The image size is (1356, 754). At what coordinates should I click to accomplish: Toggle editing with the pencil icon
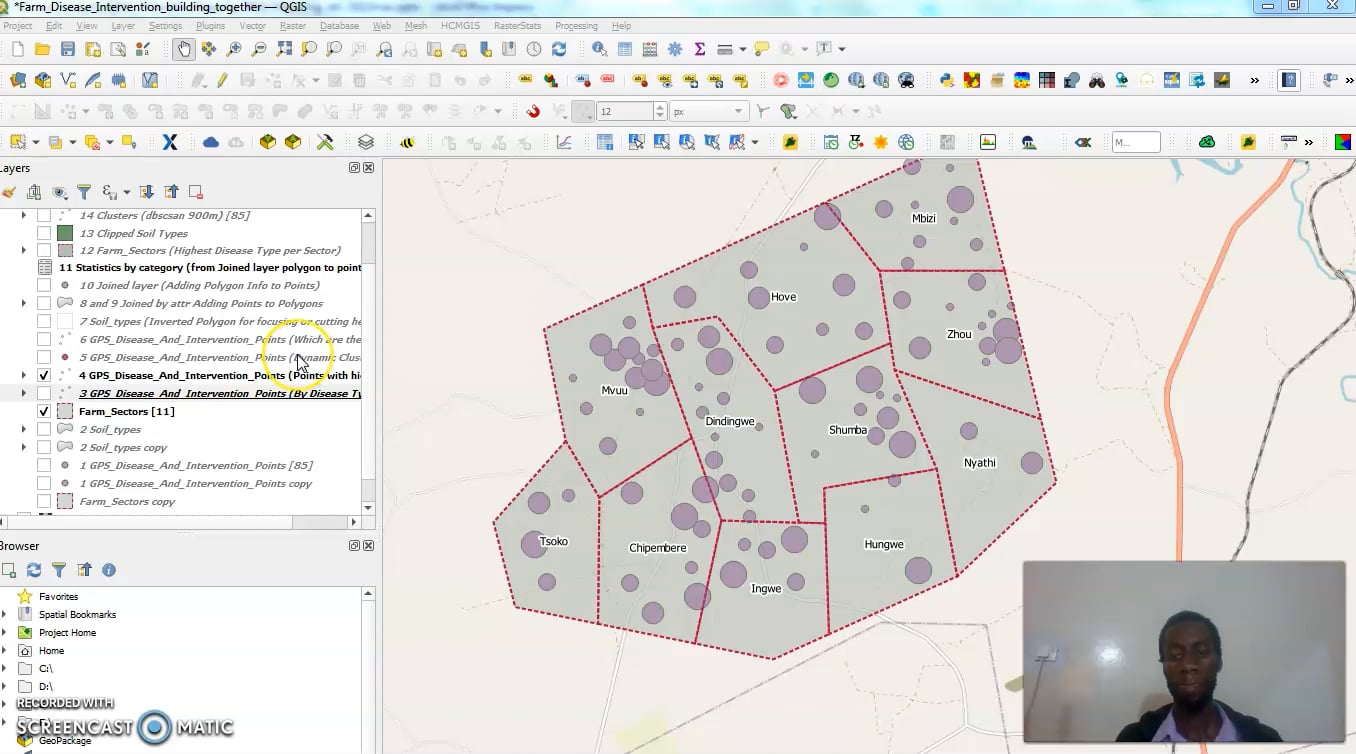[x=222, y=80]
